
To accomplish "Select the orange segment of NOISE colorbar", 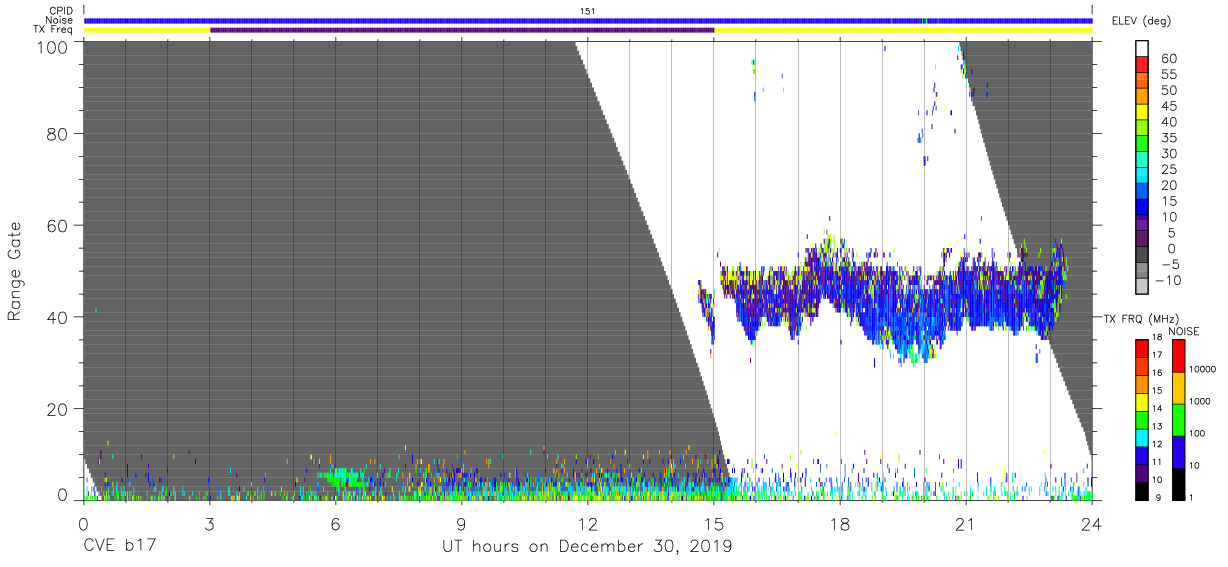I will 1178,387.
